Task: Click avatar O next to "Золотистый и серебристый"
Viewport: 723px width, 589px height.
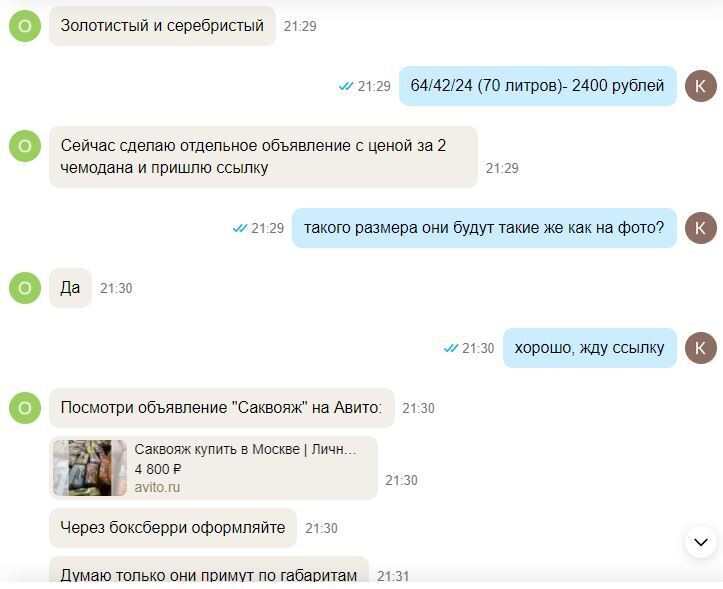Action: (25, 26)
